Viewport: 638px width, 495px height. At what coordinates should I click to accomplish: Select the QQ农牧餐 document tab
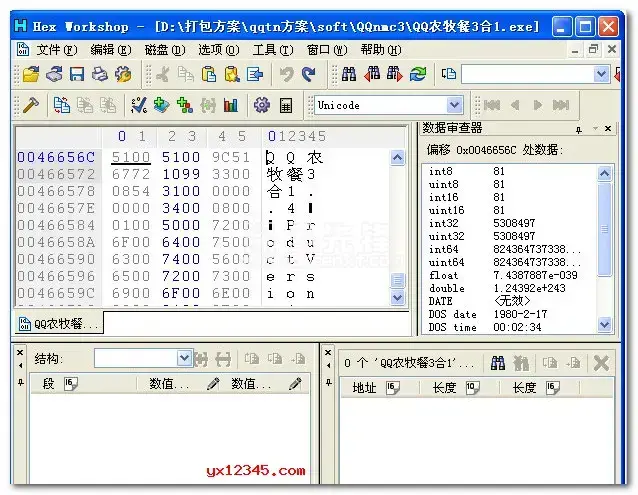(59, 324)
